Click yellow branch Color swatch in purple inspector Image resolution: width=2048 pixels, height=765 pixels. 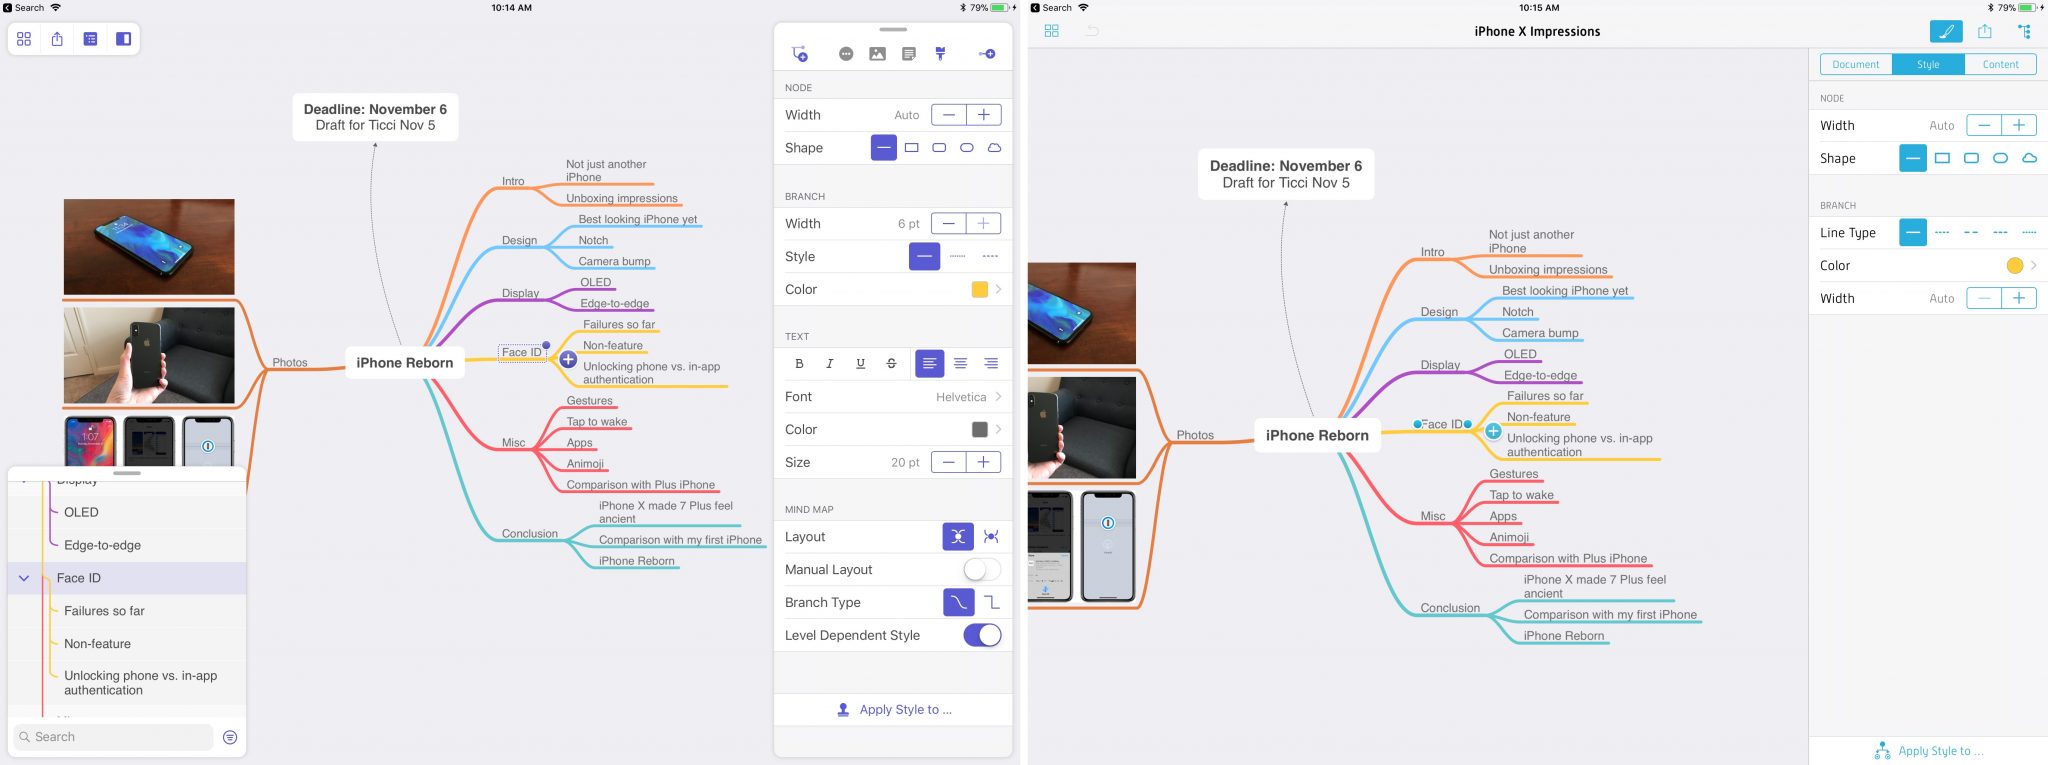coord(980,290)
